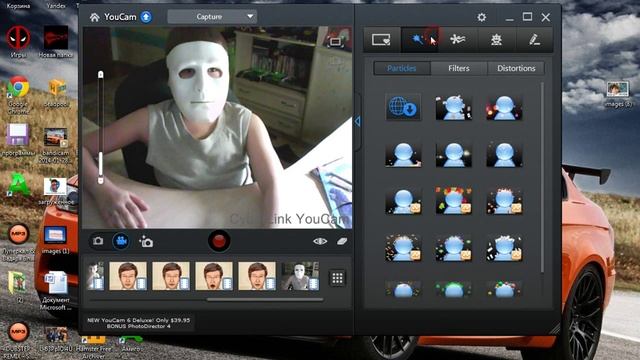640x360 pixels.
Task: Open YouCam settings gear
Action: 482,17
